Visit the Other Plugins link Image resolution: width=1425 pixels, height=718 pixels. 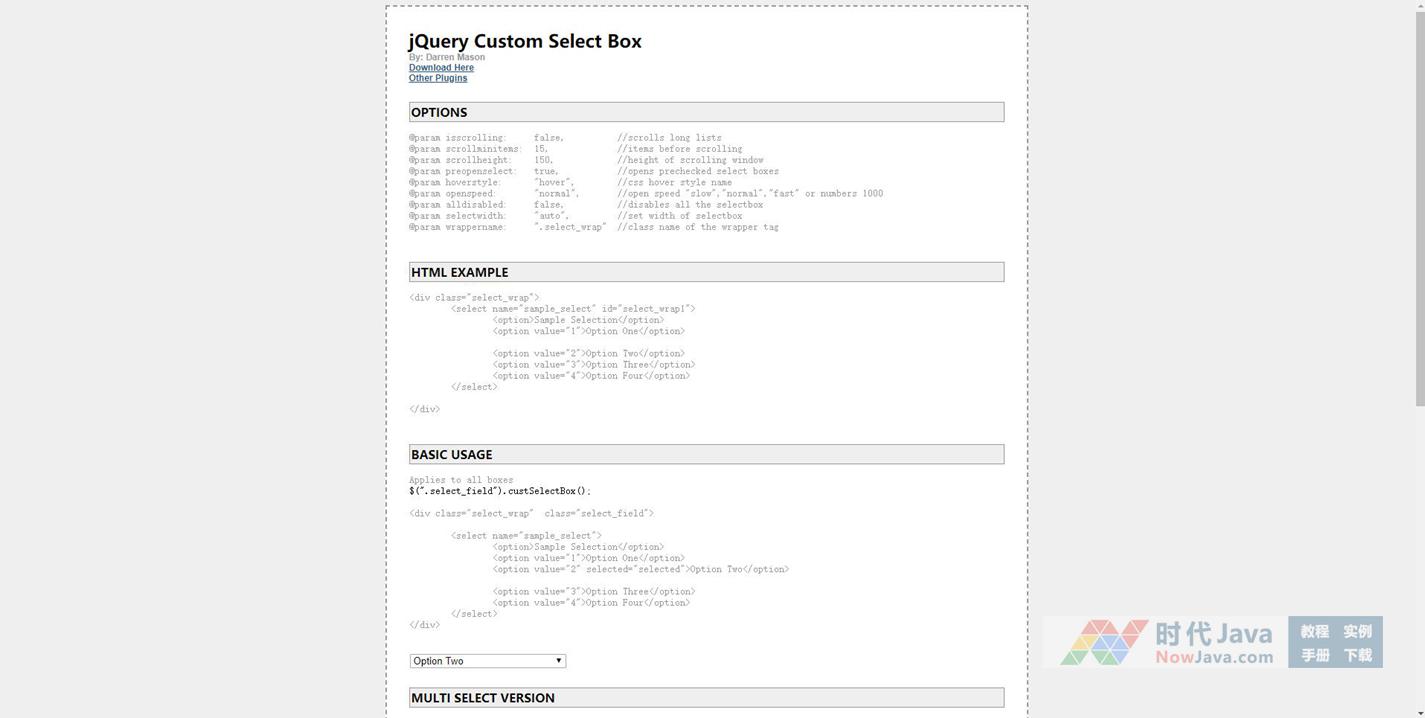[437, 78]
